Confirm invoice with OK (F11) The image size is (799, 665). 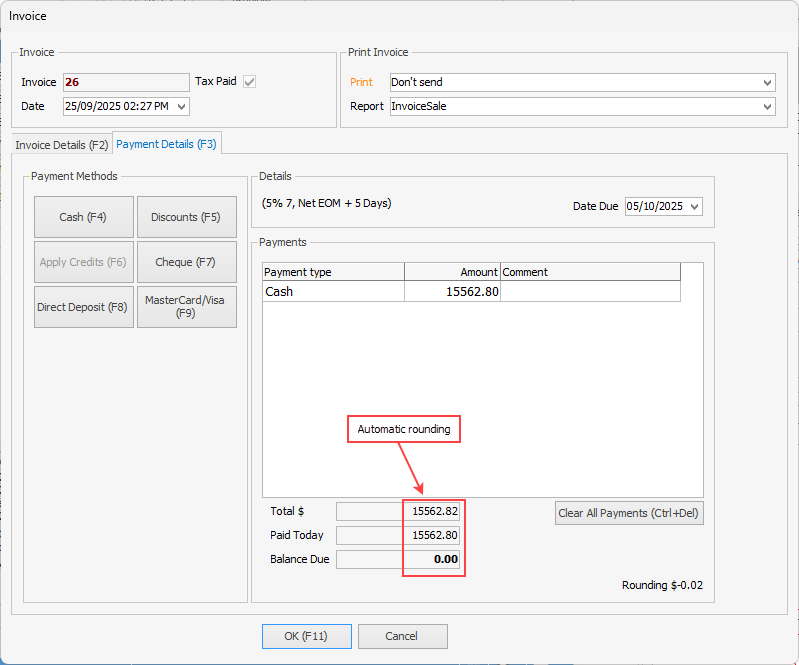pos(307,636)
